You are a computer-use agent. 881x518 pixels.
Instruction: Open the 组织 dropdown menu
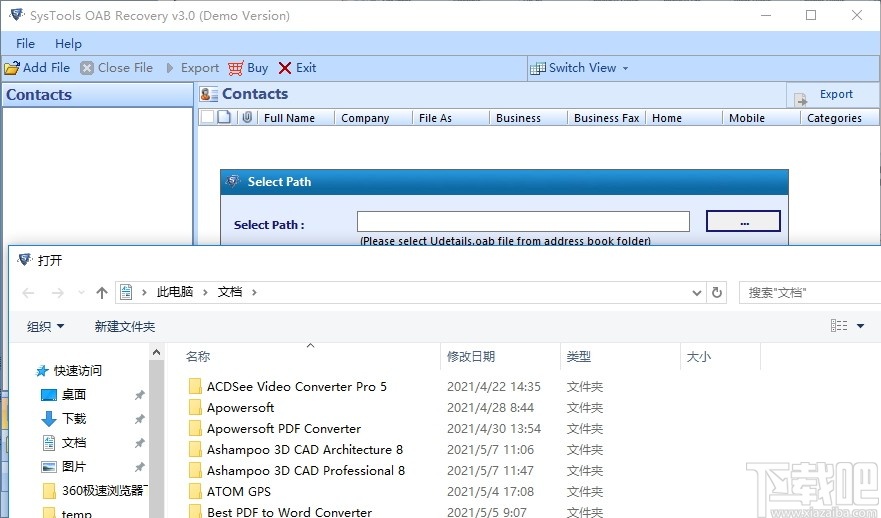point(46,326)
